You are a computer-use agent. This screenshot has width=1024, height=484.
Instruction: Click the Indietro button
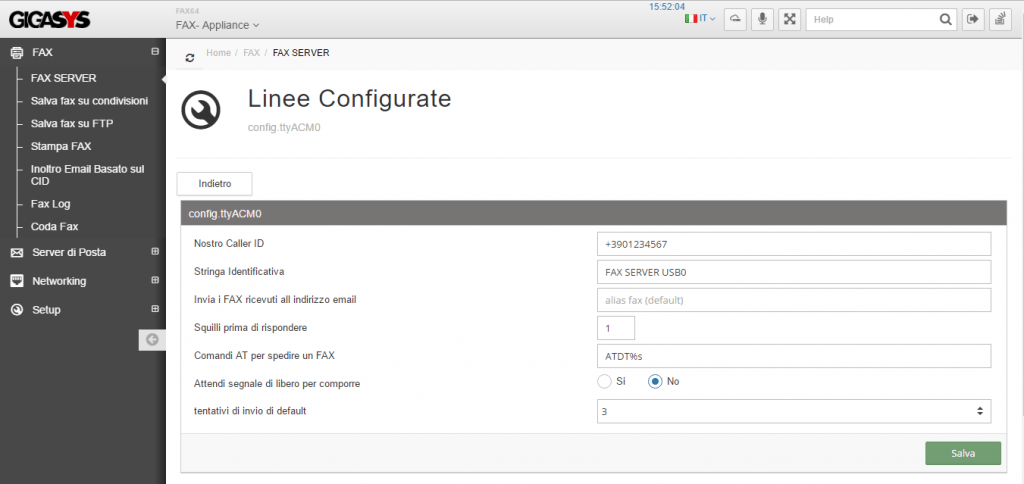tap(214, 184)
